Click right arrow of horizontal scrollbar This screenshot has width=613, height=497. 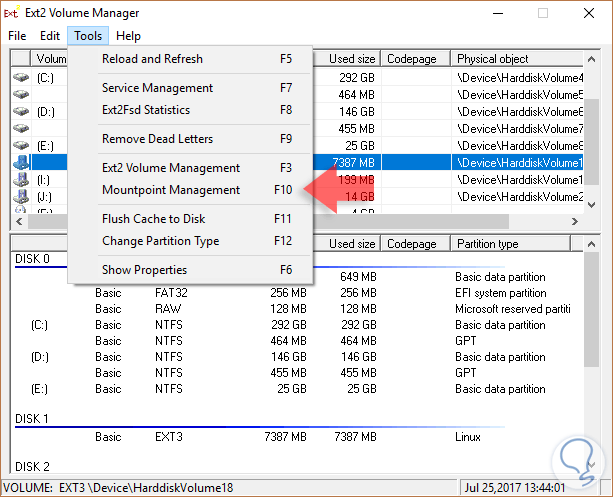[574, 221]
